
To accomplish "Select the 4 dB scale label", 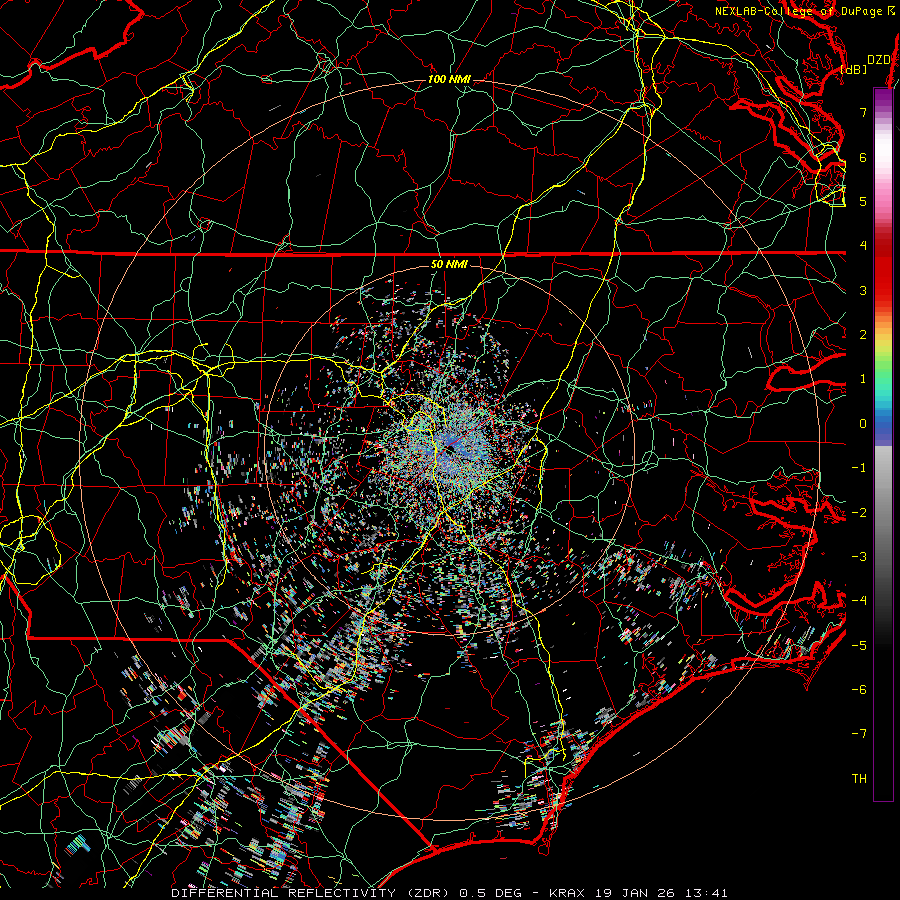I will (863, 245).
